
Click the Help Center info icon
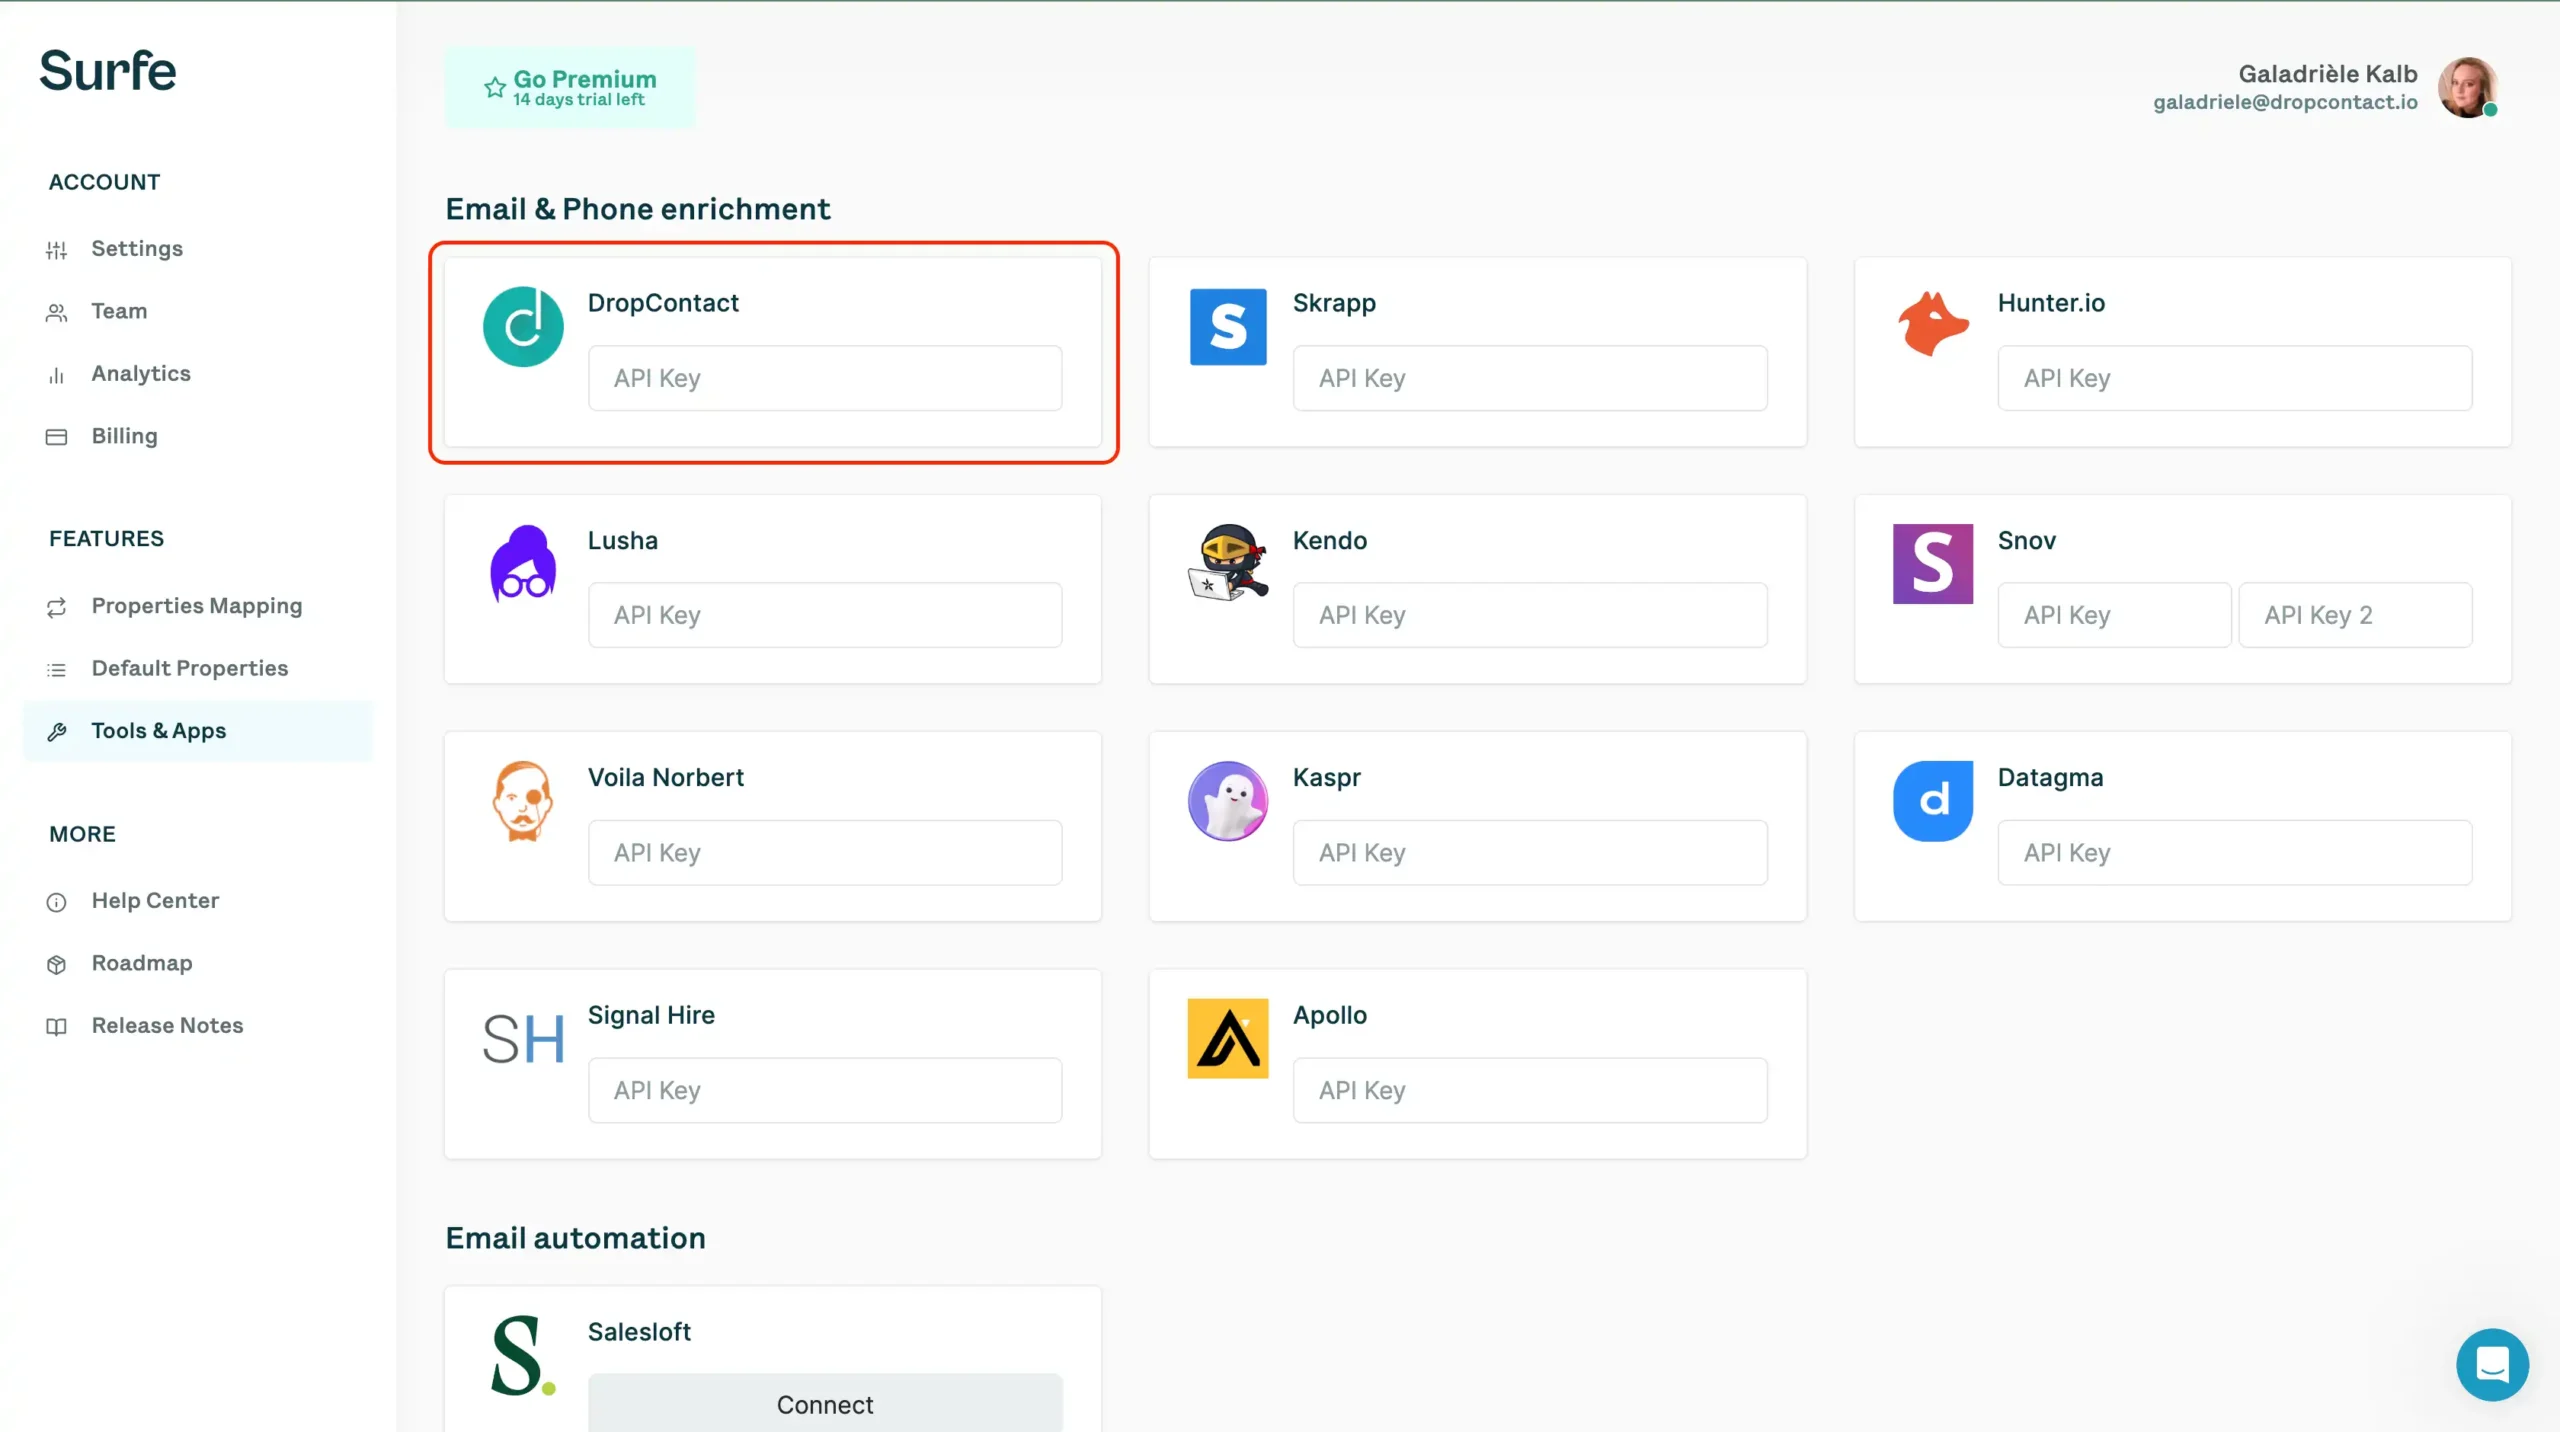tap(57, 902)
